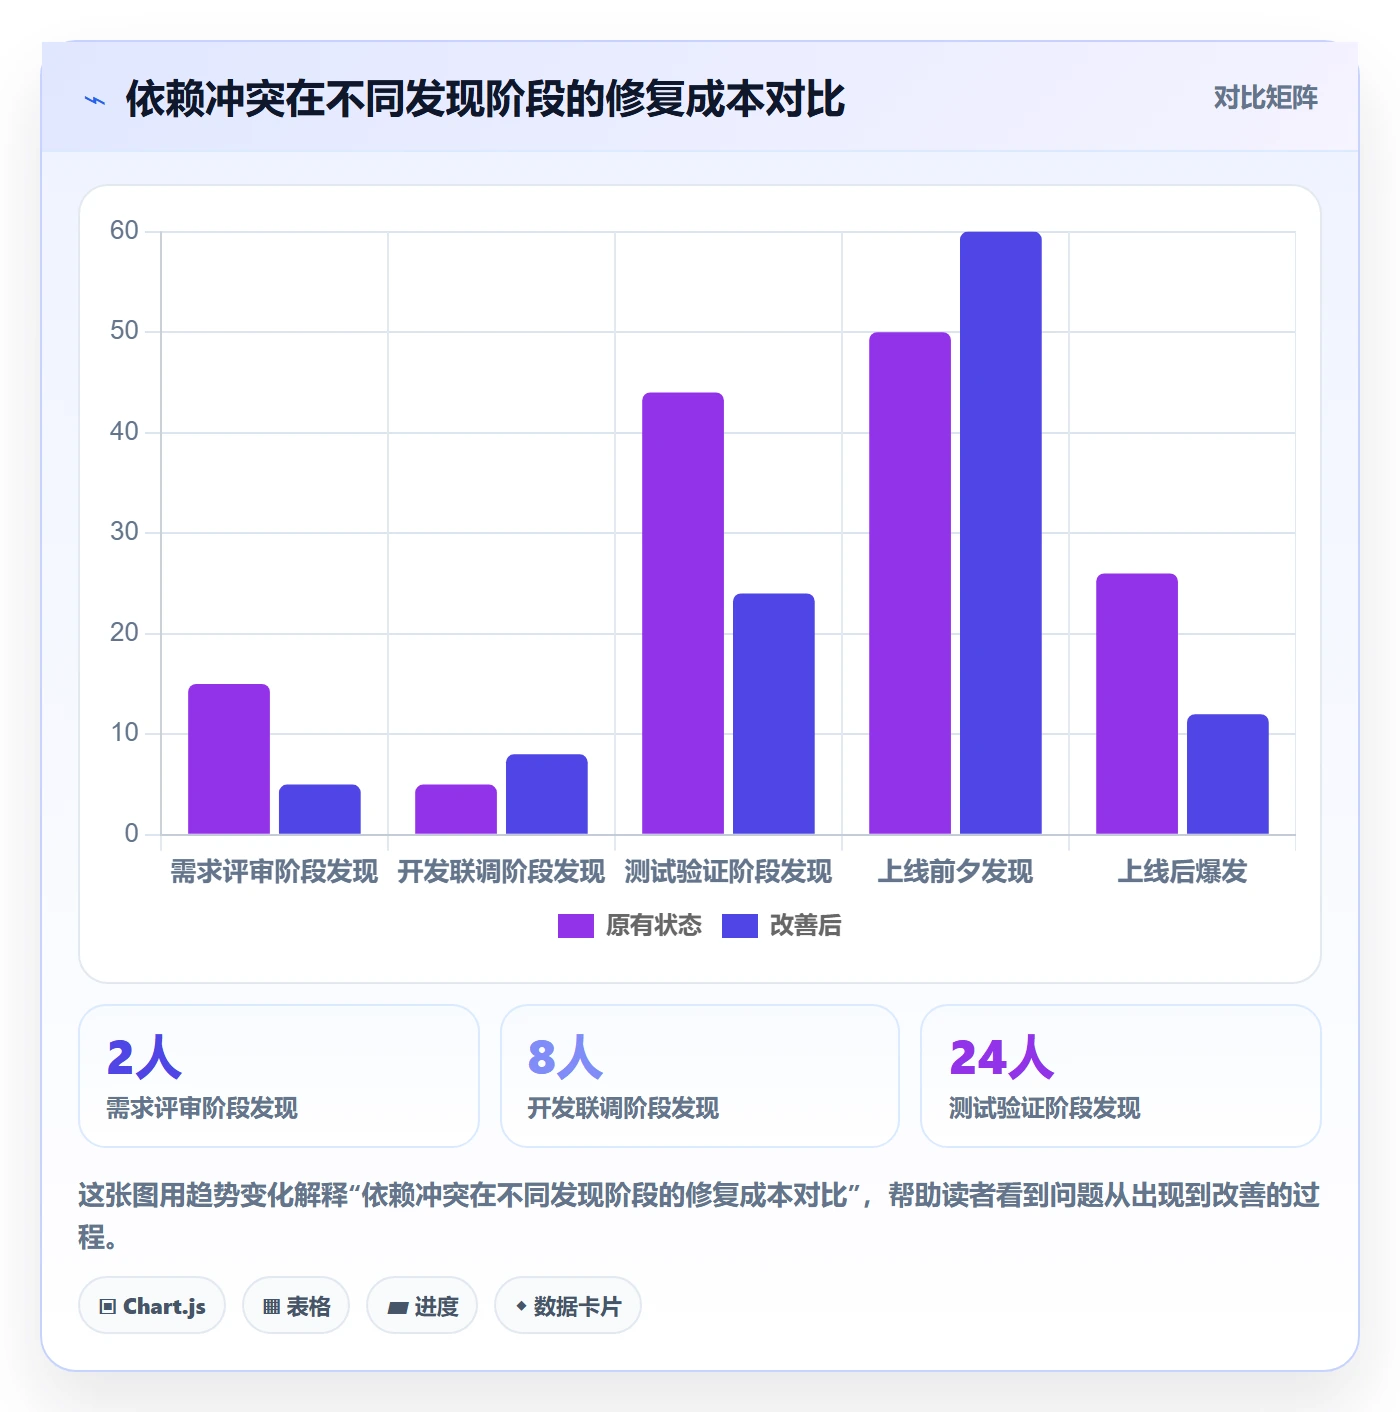The image size is (1400, 1412).
Task: Click the 开发联调阶段发现 x-axis label
Action: coord(501,872)
